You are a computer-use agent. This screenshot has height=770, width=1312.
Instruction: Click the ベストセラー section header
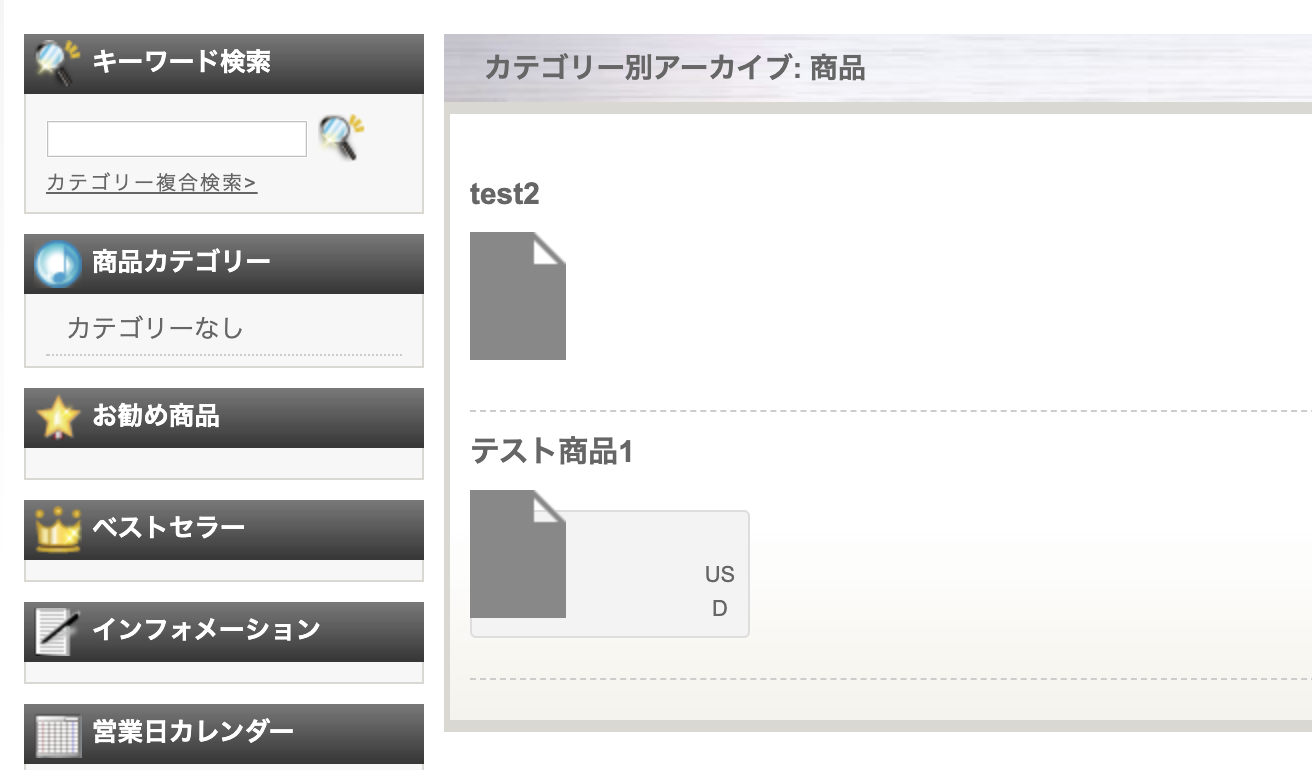[224, 530]
